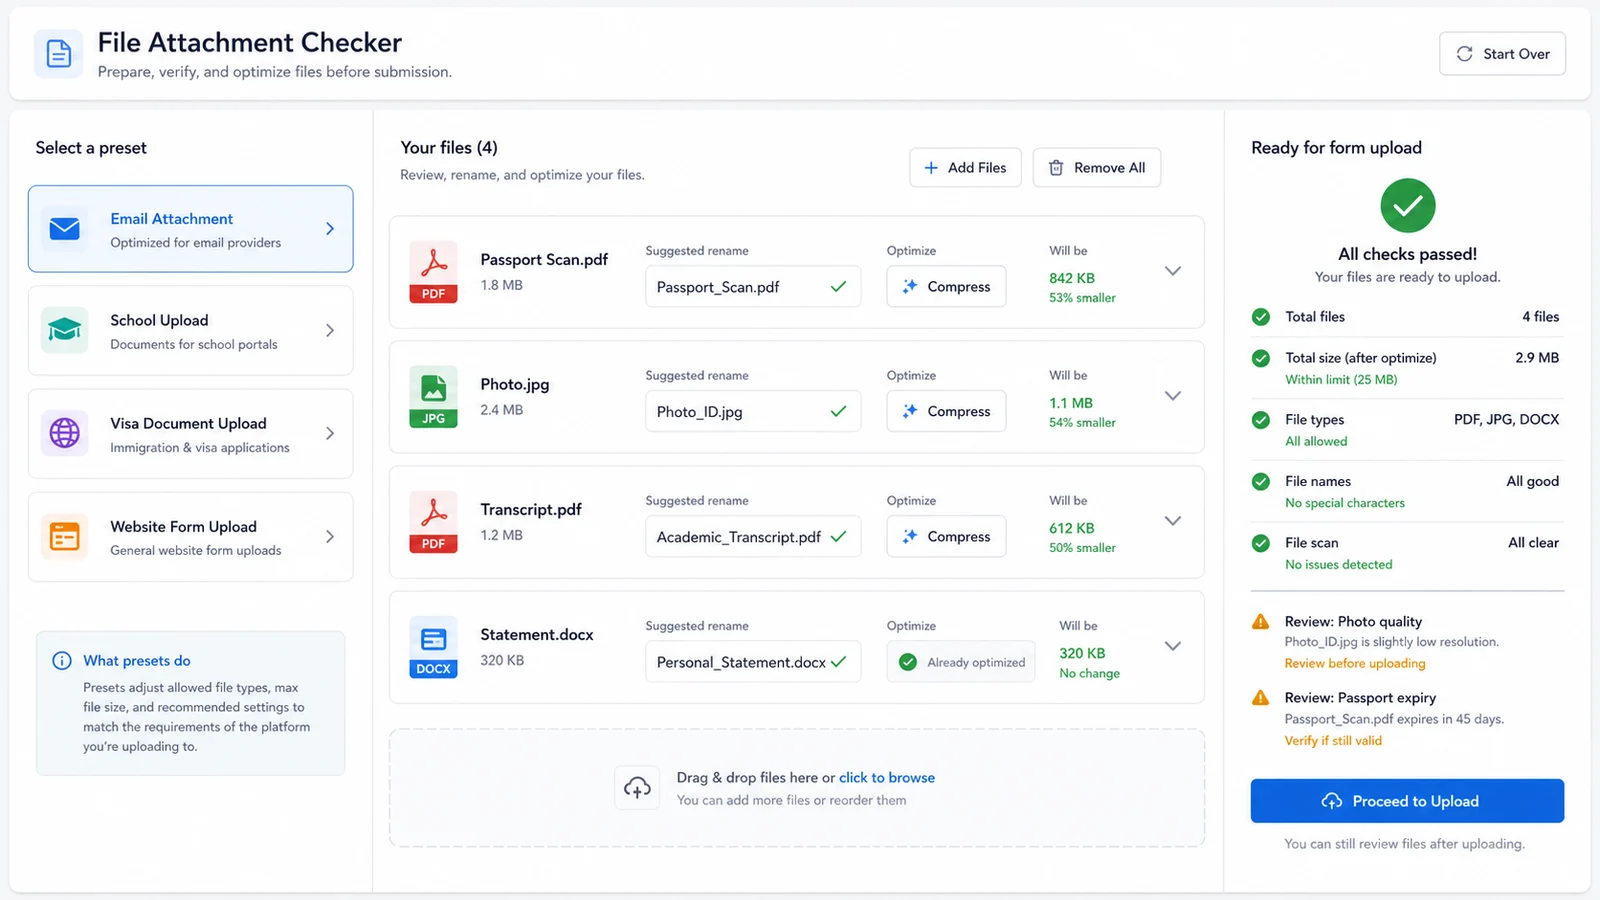Click the Remove All button
Image resolution: width=1600 pixels, height=900 pixels.
point(1097,168)
